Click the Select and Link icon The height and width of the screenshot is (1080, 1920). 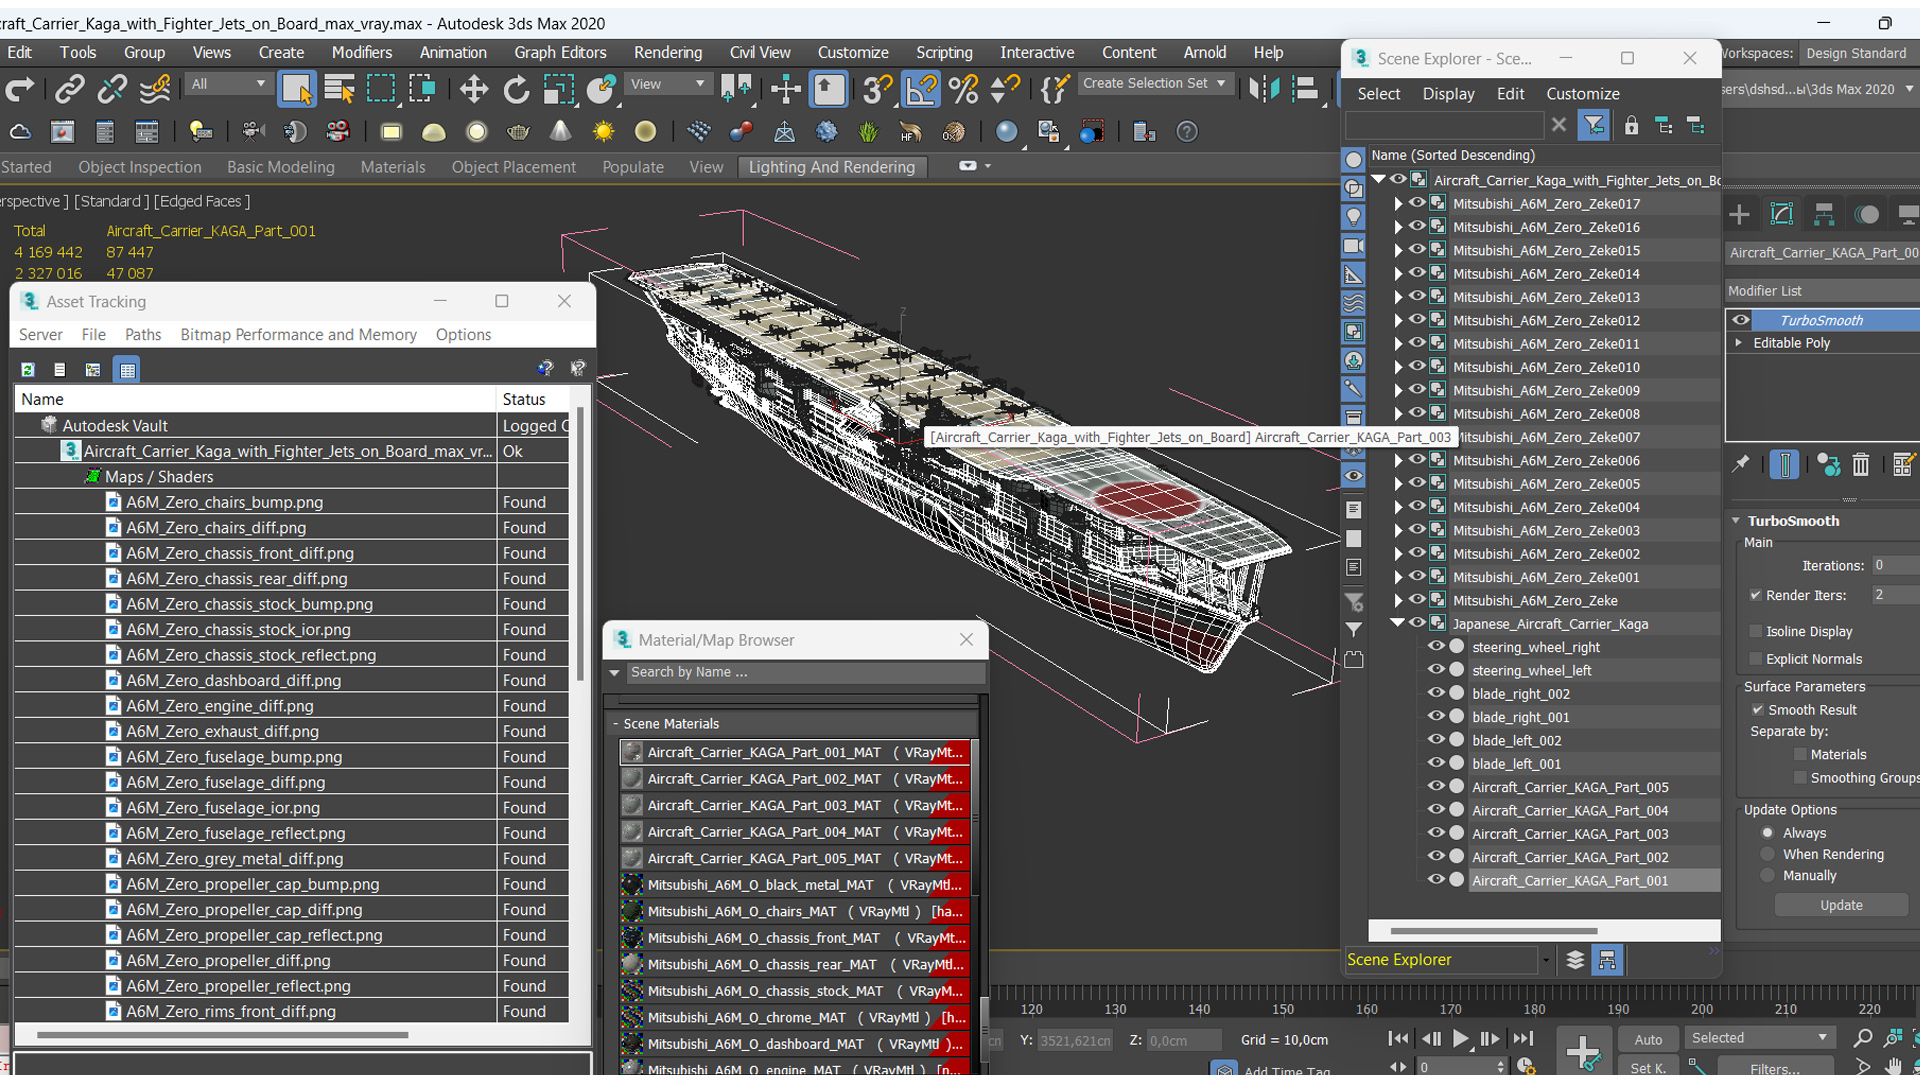(69, 90)
